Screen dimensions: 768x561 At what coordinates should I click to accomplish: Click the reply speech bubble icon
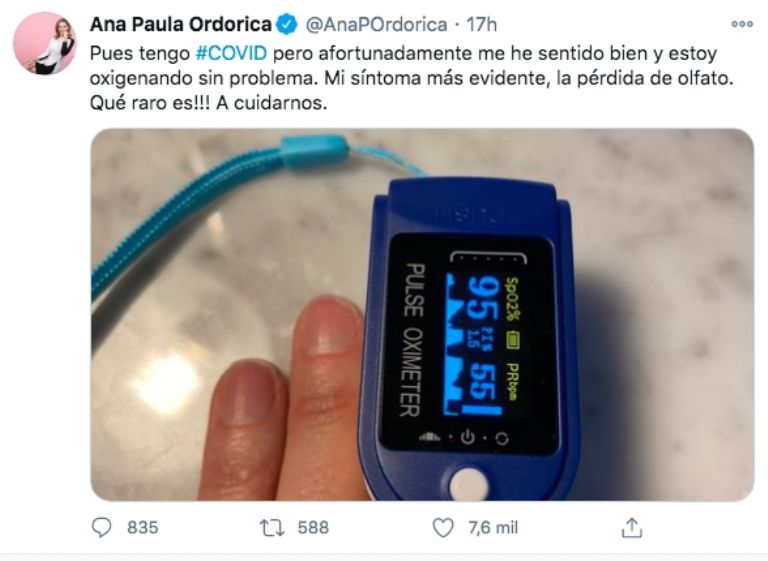[101, 528]
